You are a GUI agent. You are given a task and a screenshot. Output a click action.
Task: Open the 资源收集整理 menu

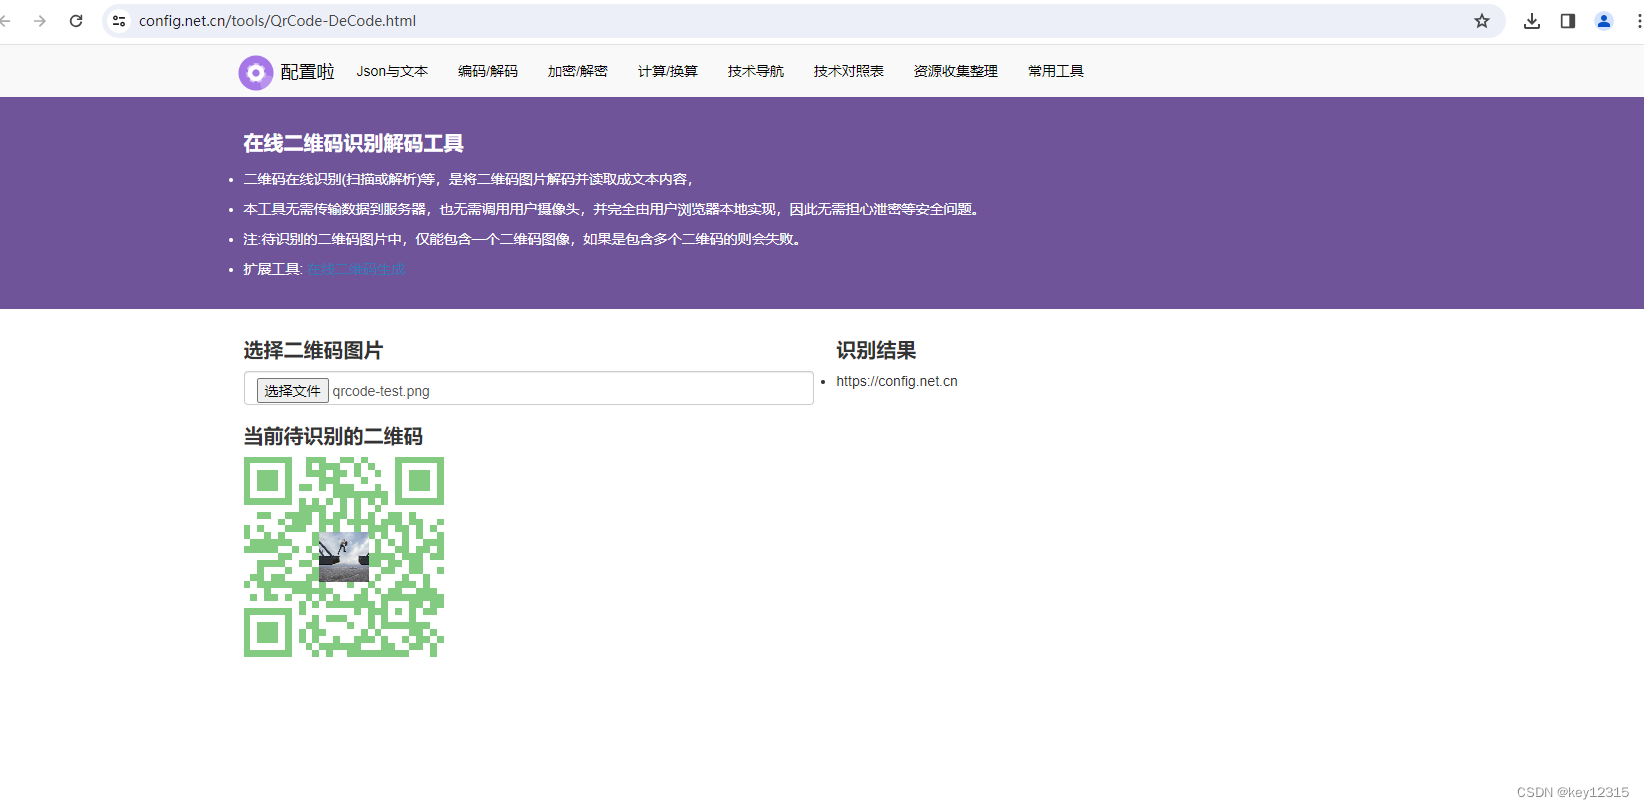tap(956, 71)
